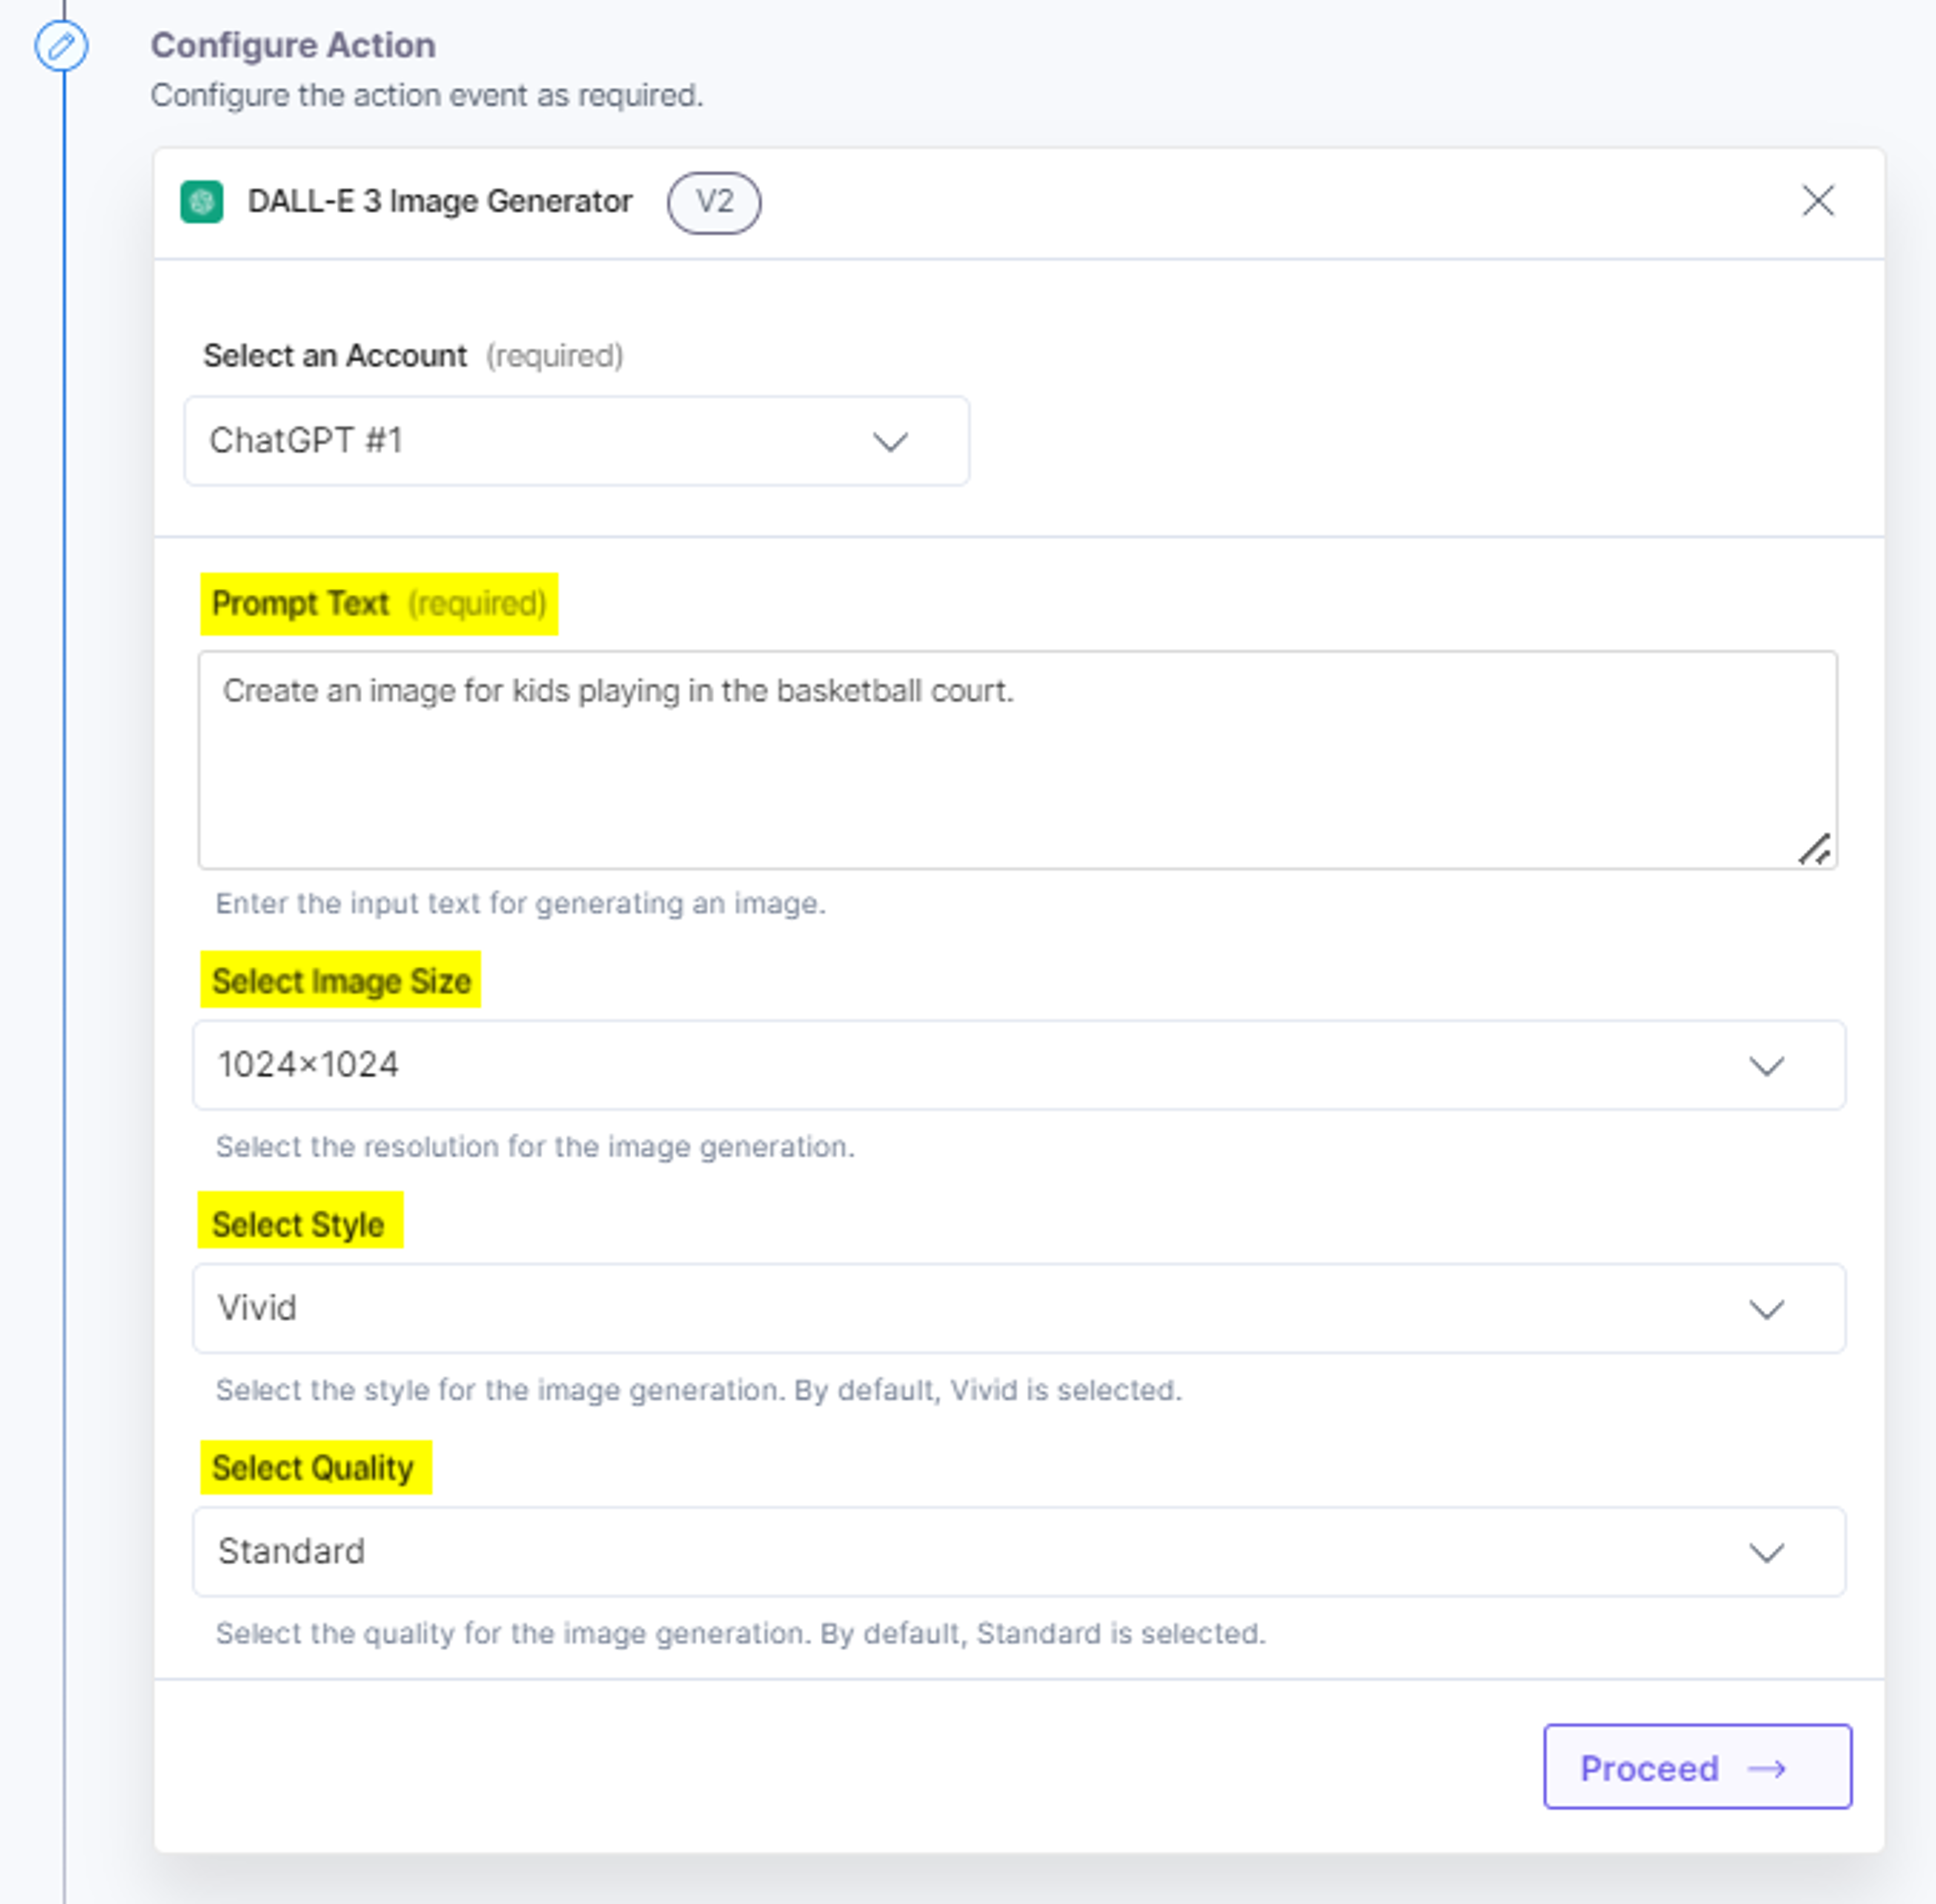The height and width of the screenshot is (1904, 1936).
Task: Click the 'DALL-E 3 Image Generator' title
Action: pyautogui.click(x=440, y=201)
